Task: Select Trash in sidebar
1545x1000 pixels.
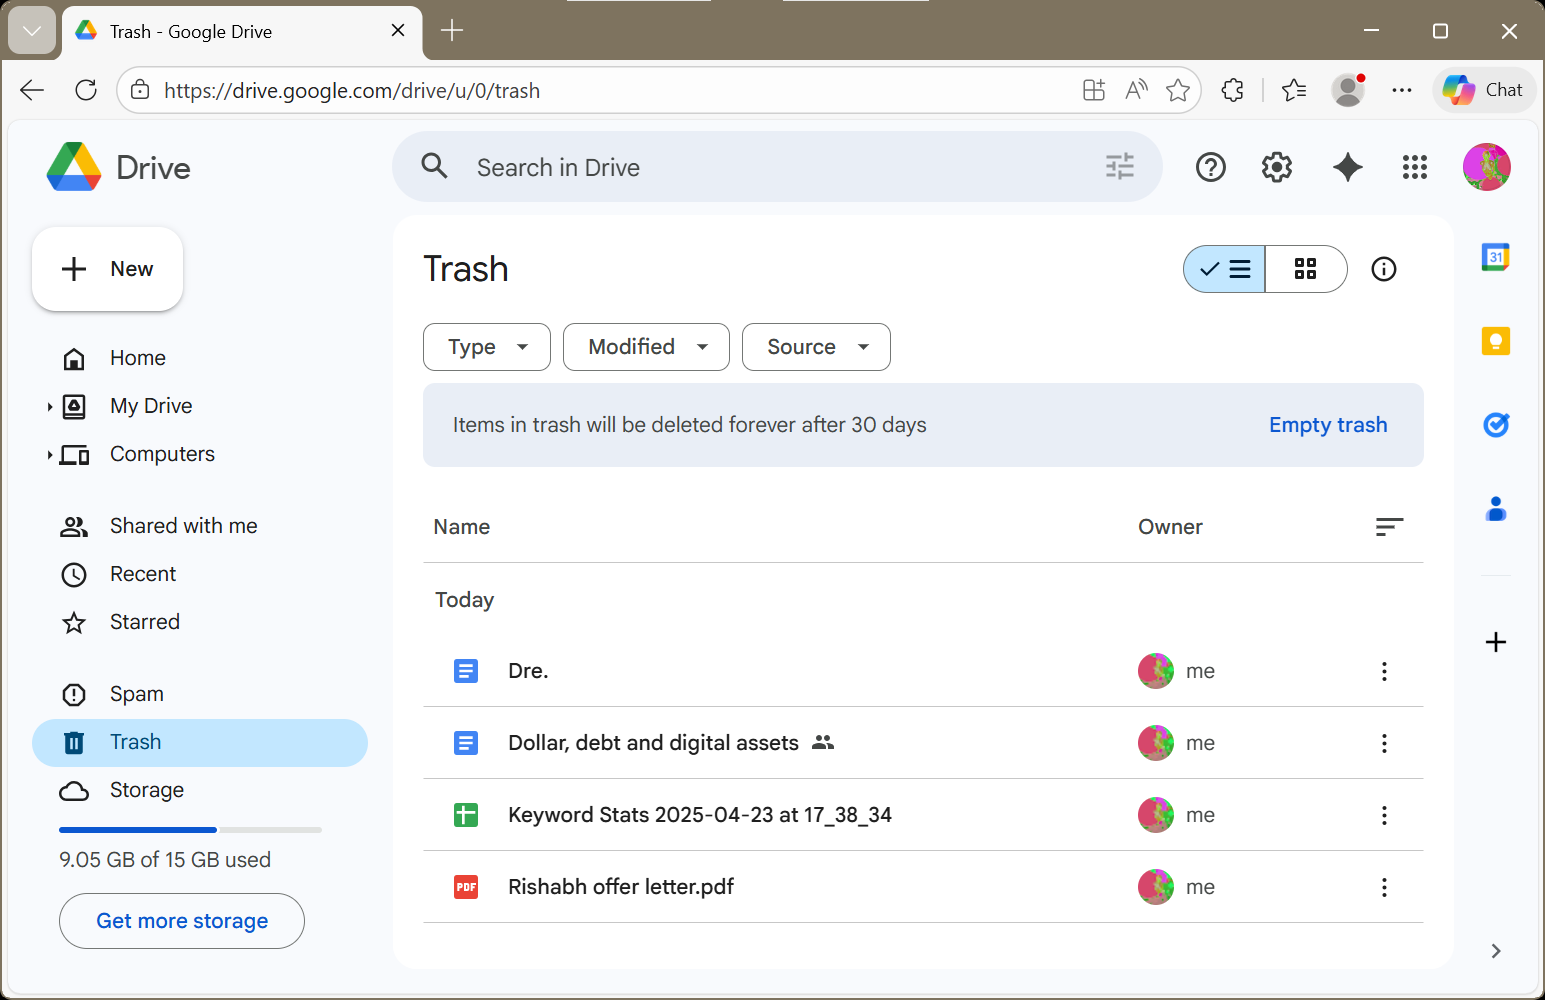Action: pyautogui.click(x=200, y=742)
